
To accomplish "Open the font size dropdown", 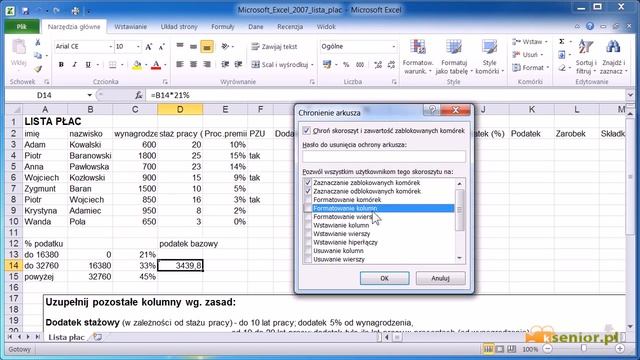I will pyautogui.click(x=138, y=47).
